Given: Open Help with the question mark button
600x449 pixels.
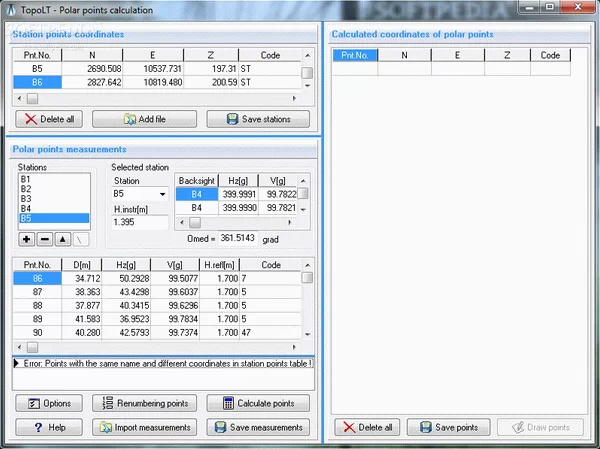Looking at the screenshot, I should pyautogui.click(x=48, y=427).
